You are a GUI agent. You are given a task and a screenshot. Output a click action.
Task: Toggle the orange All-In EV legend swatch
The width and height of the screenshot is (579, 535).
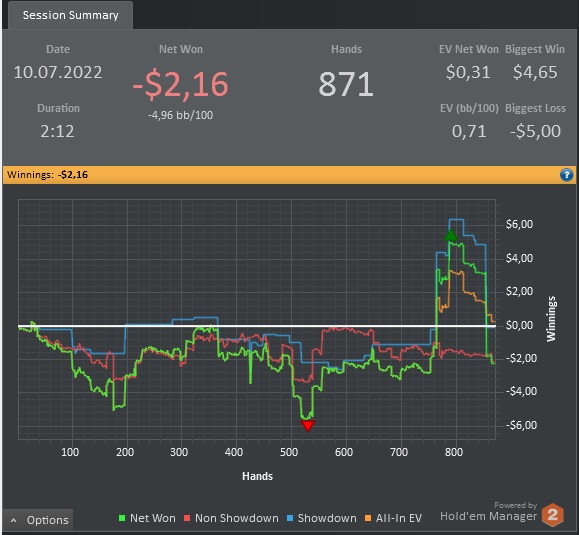(x=368, y=518)
